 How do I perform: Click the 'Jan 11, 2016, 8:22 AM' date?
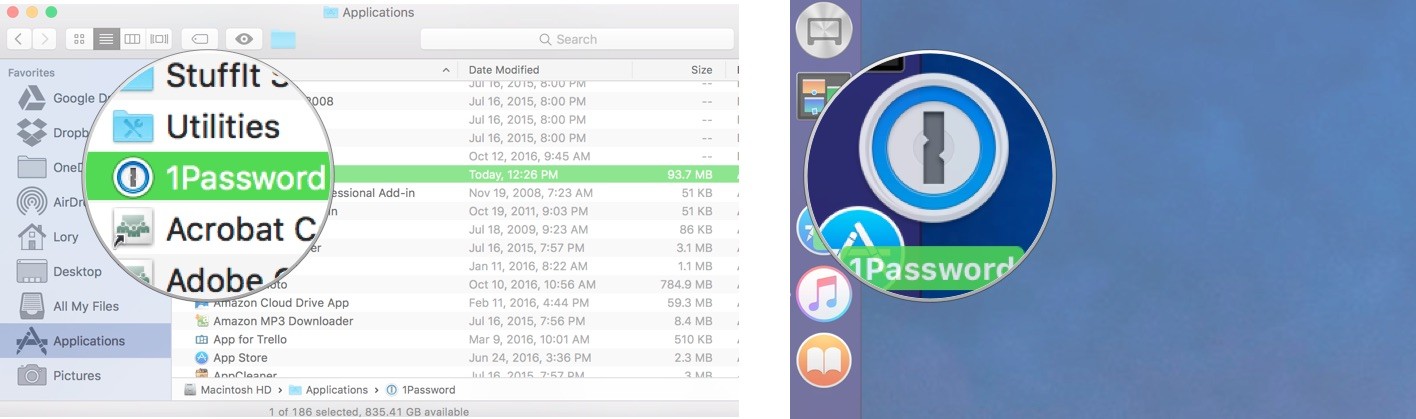tap(529, 266)
